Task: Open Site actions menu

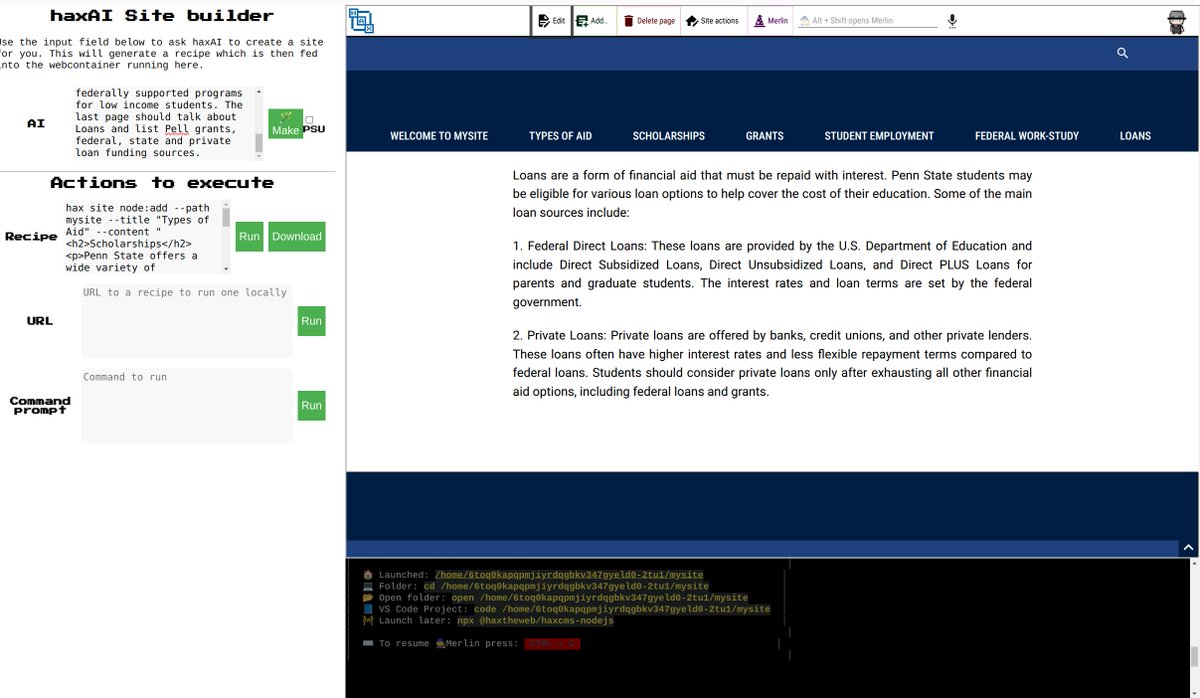Action: pos(711,21)
